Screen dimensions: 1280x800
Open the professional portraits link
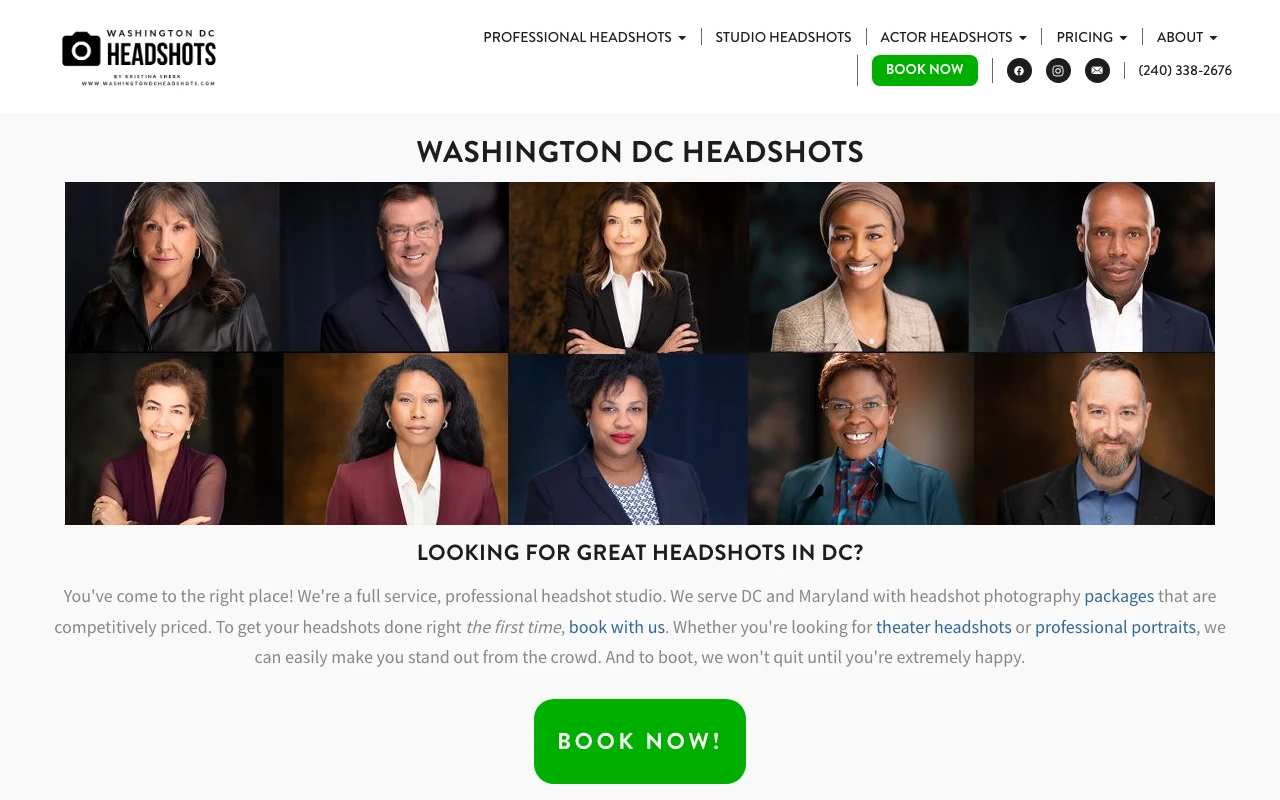tap(1115, 627)
